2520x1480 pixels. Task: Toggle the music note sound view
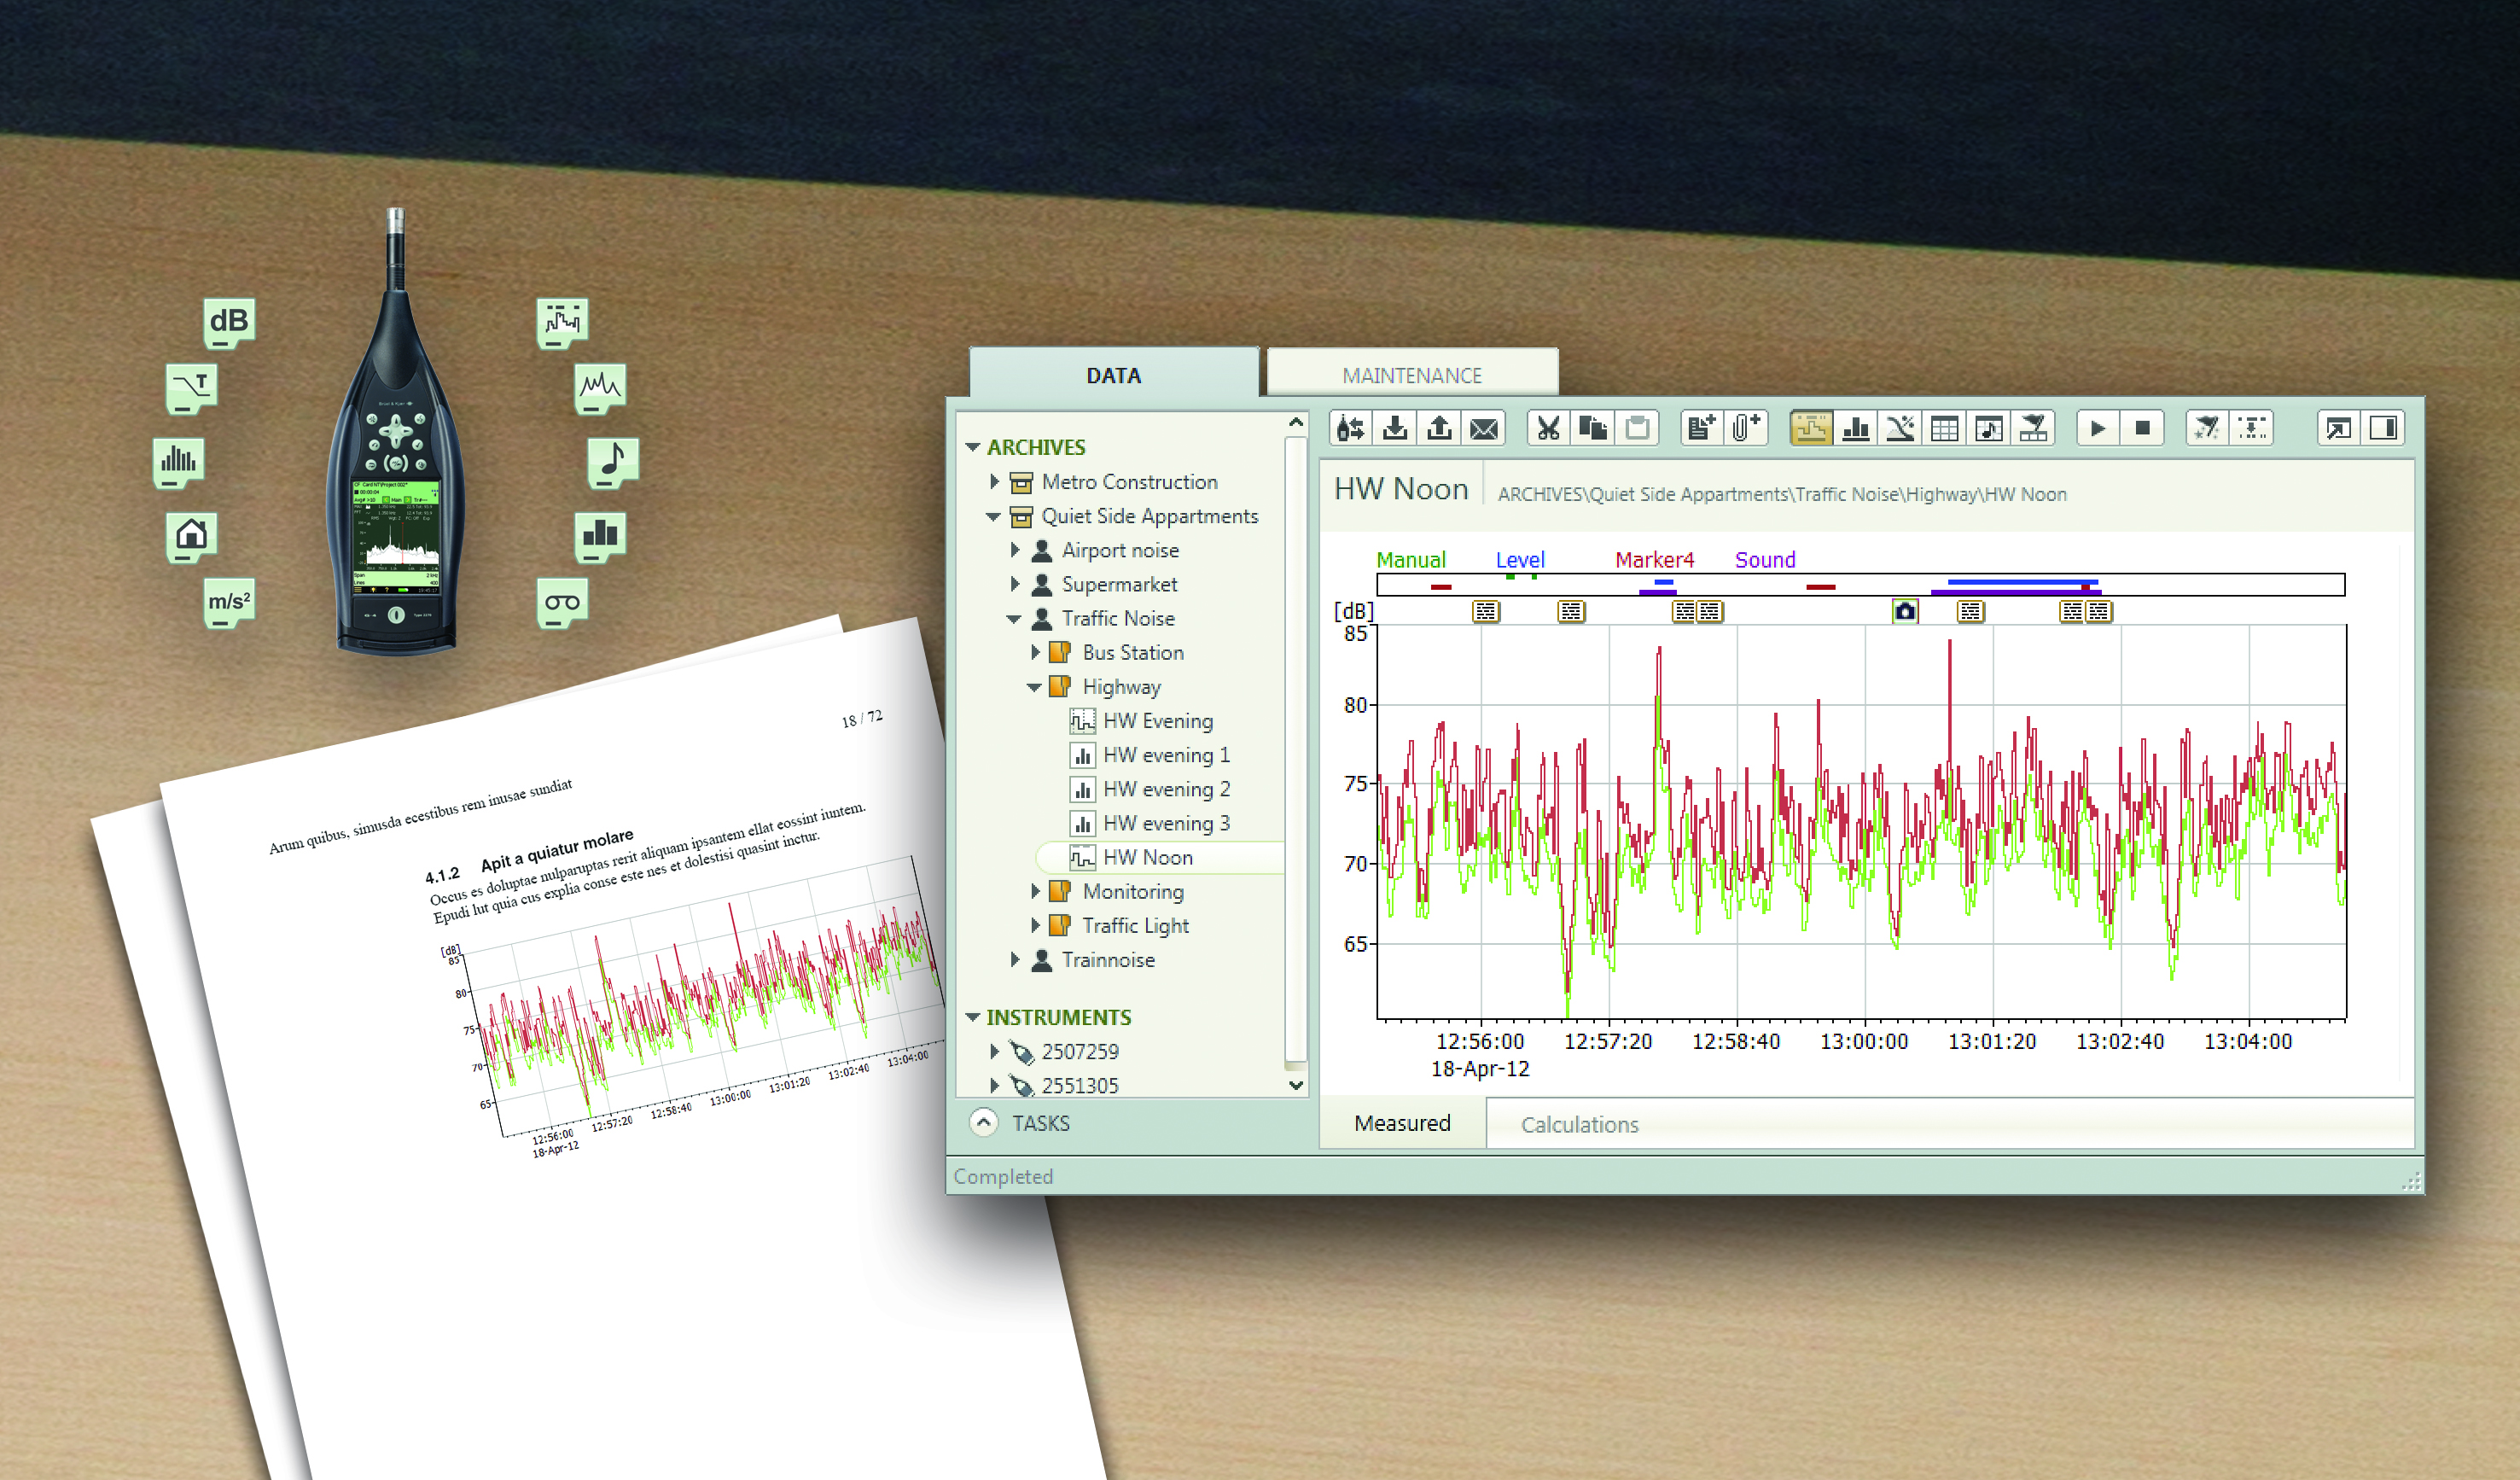pos(1989,429)
